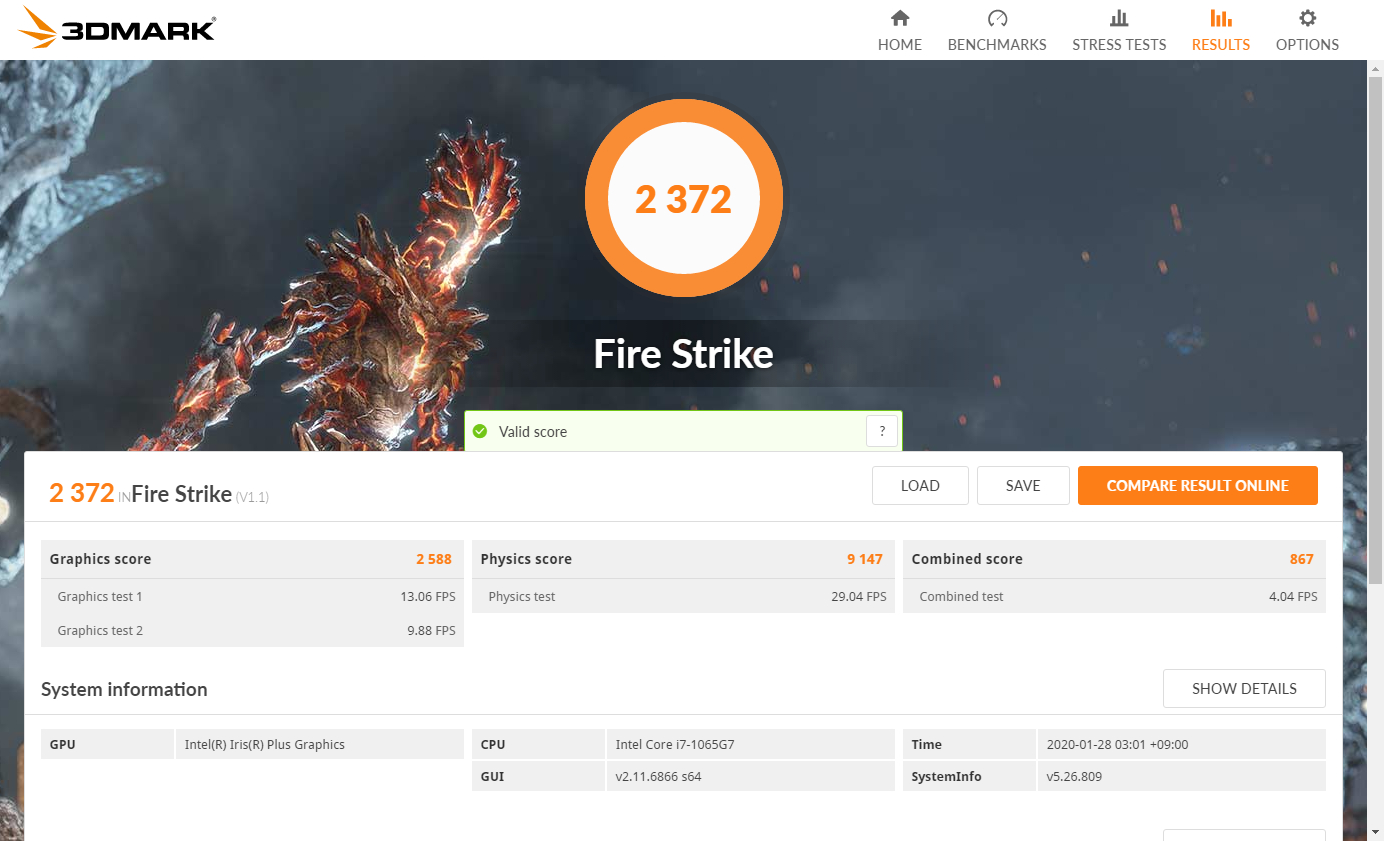Click the SAVE button
Image resolution: width=1384 pixels, height=841 pixels.
1023,486
